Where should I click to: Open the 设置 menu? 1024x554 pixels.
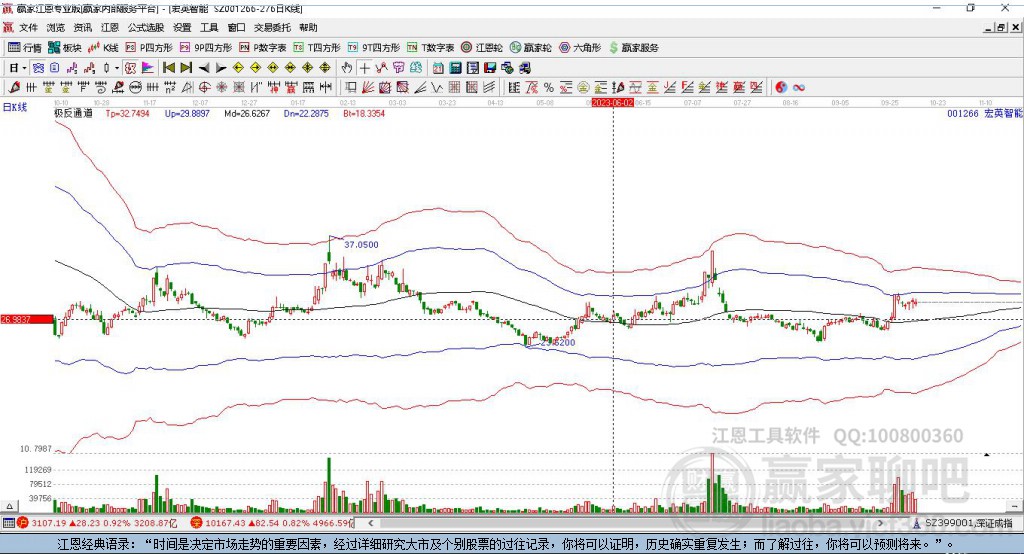coord(182,27)
